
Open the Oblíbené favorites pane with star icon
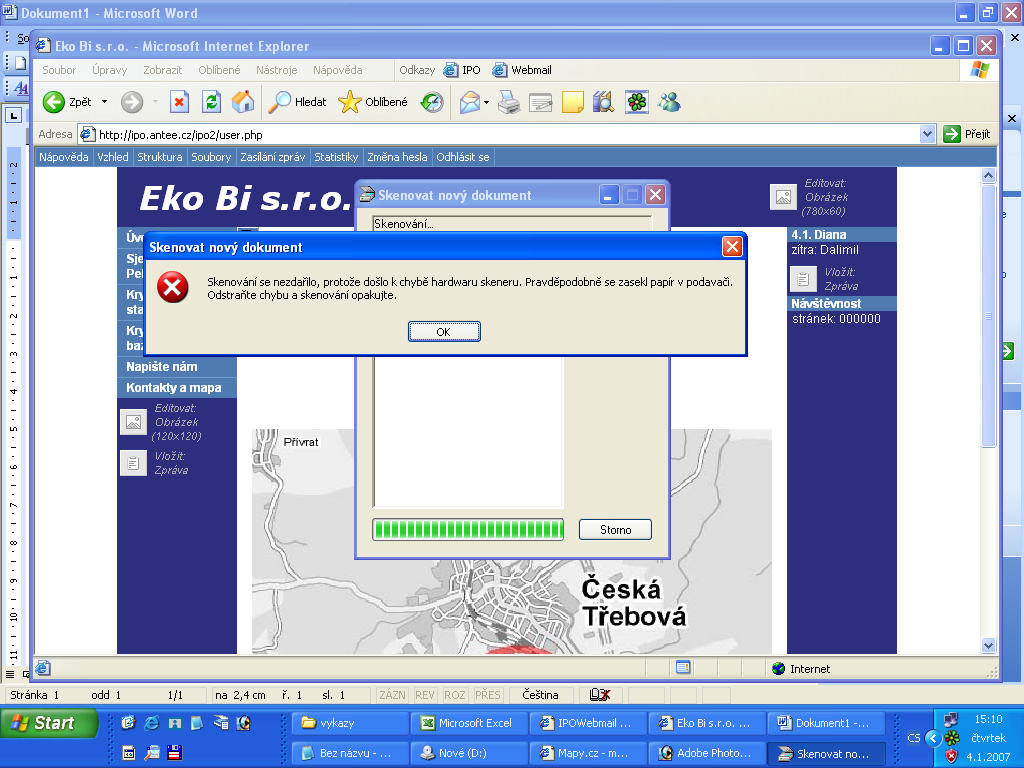click(x=373, y=102)
